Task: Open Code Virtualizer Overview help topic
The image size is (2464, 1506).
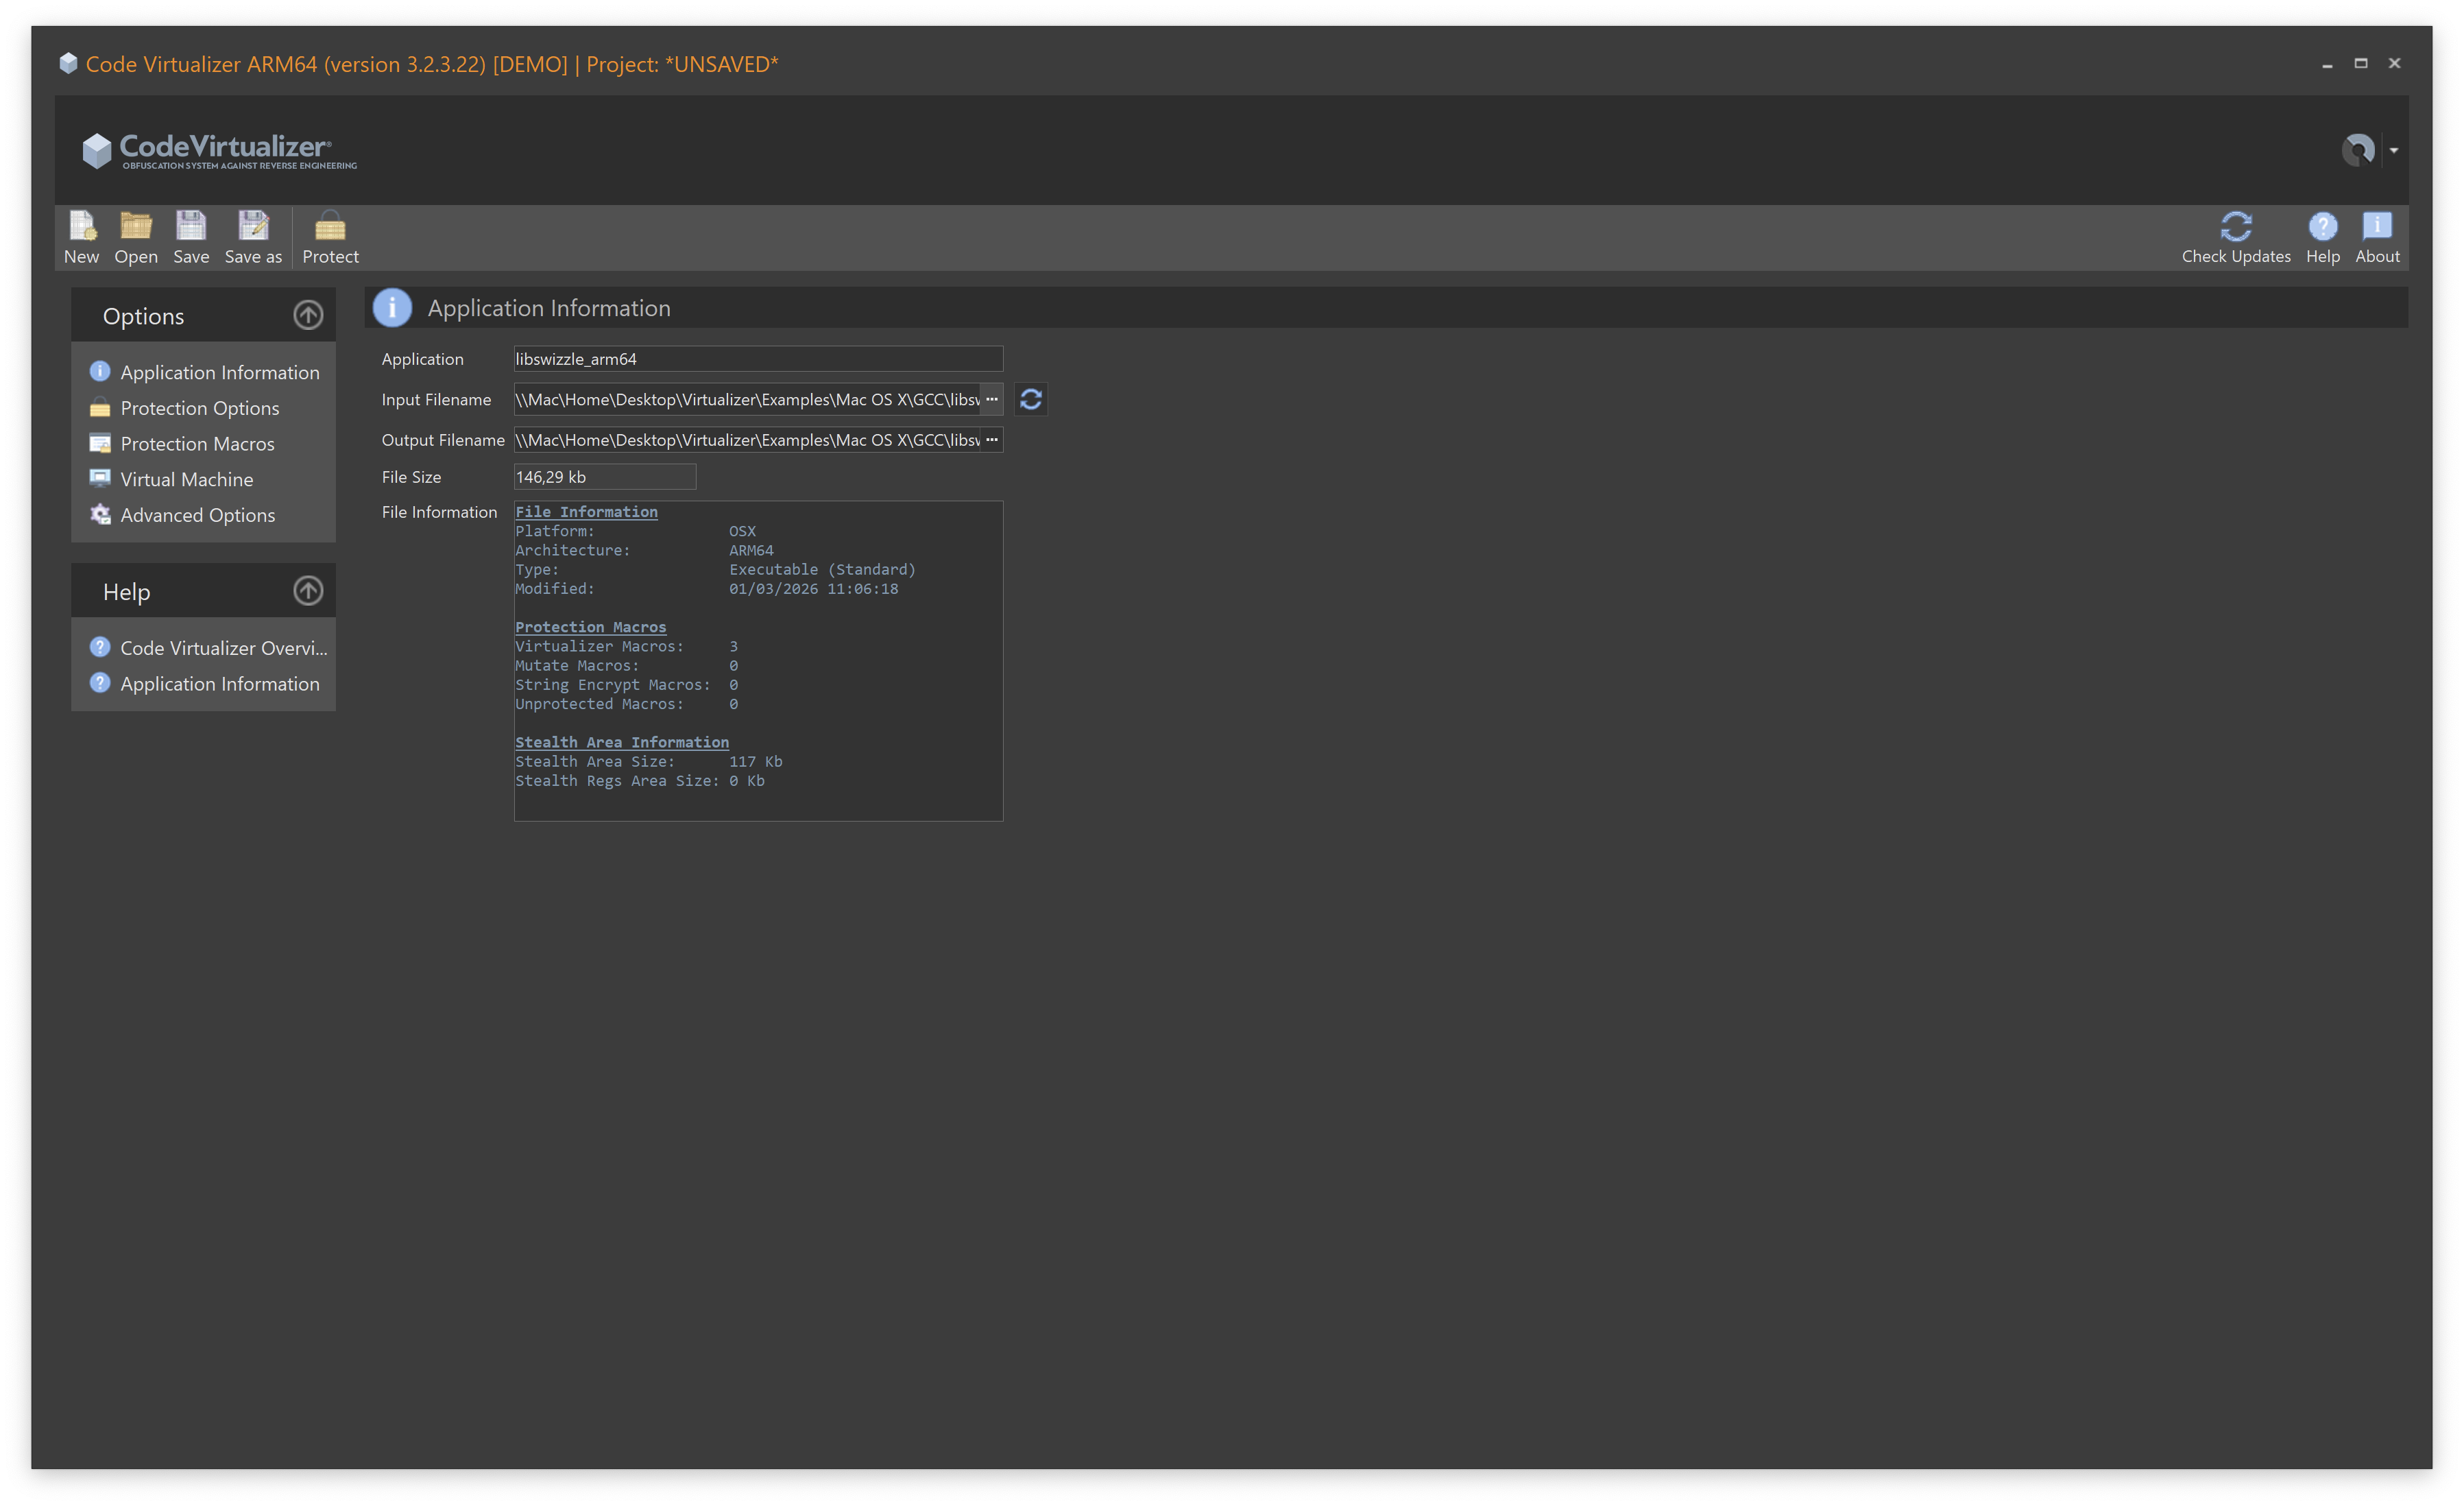Action: 209,648
